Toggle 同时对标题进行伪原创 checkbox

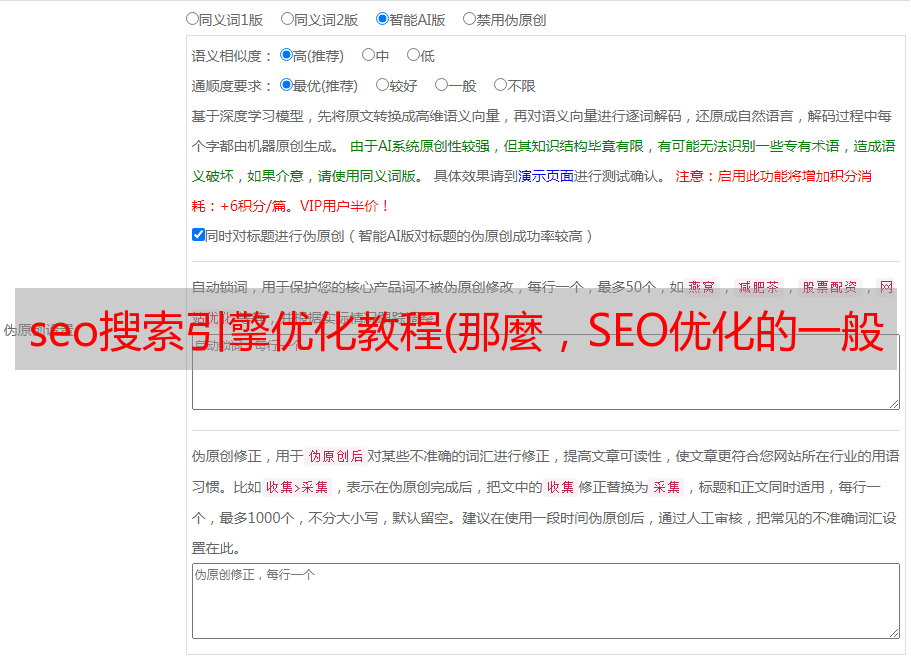(198, 235)
